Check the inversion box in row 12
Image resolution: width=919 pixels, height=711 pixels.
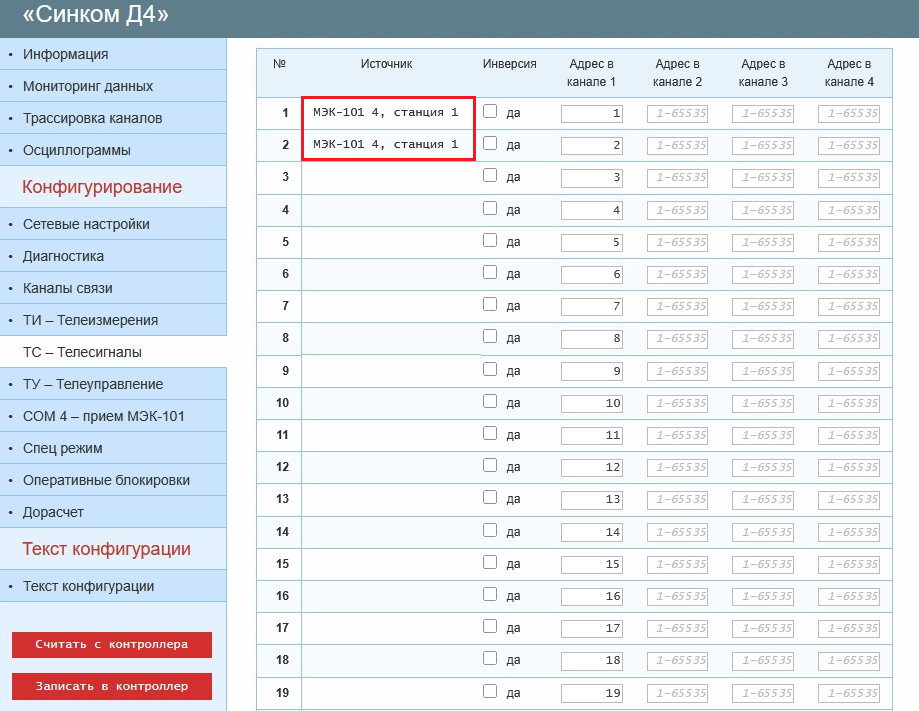490,465
